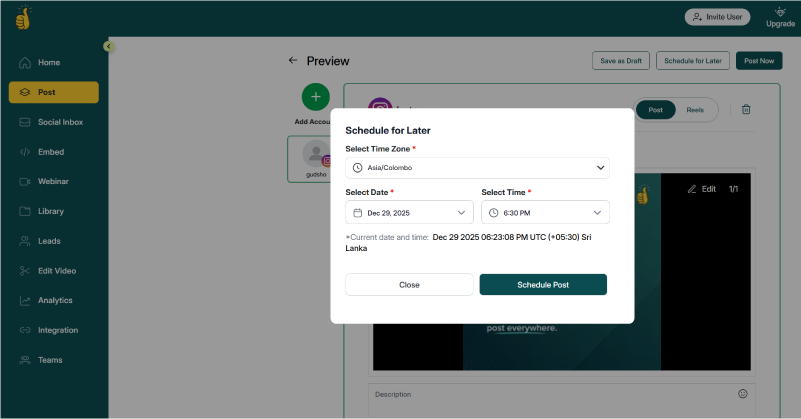The image size is (801, 419).
Task: Click the Description text field
Action: tap(561, 401)
